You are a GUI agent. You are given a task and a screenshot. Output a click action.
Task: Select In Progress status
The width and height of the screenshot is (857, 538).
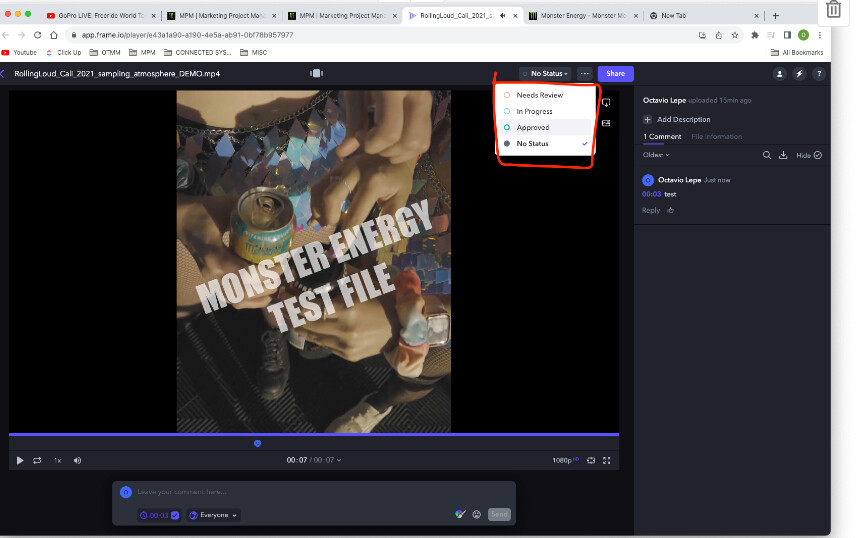pos(545,112)
